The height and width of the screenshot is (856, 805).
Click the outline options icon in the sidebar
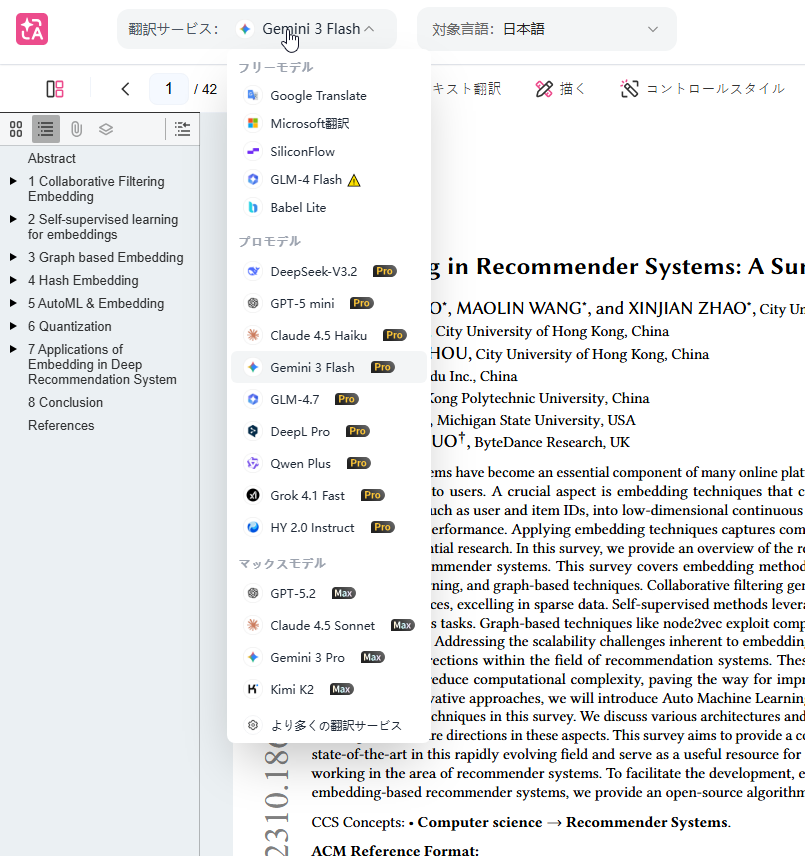182,129
